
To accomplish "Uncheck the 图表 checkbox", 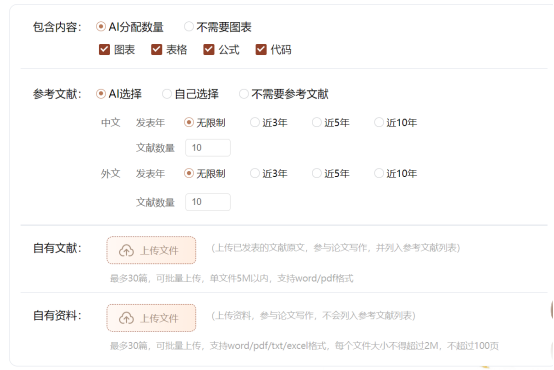I will pos(104,49).
